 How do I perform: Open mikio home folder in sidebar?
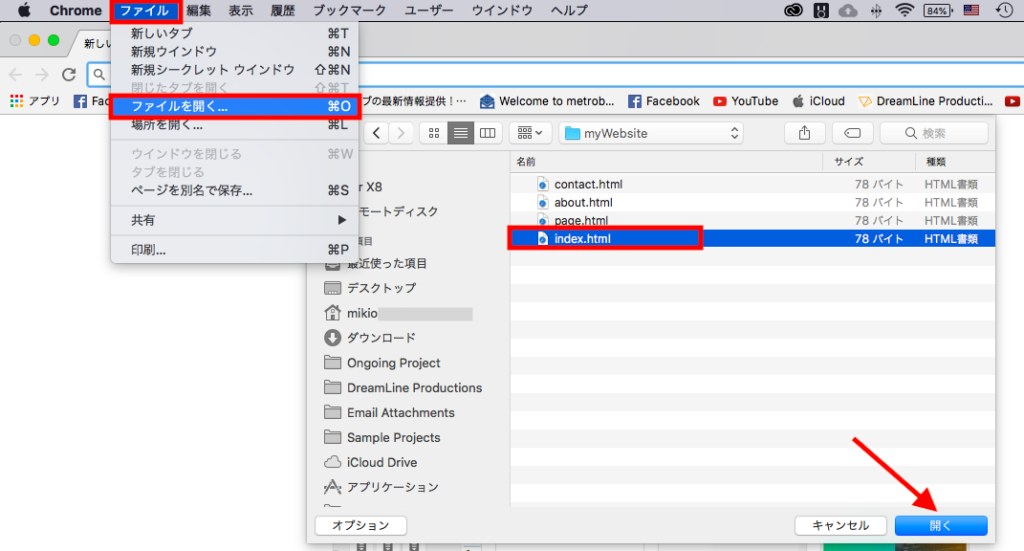pyautogui.click(x=398, y=313)
